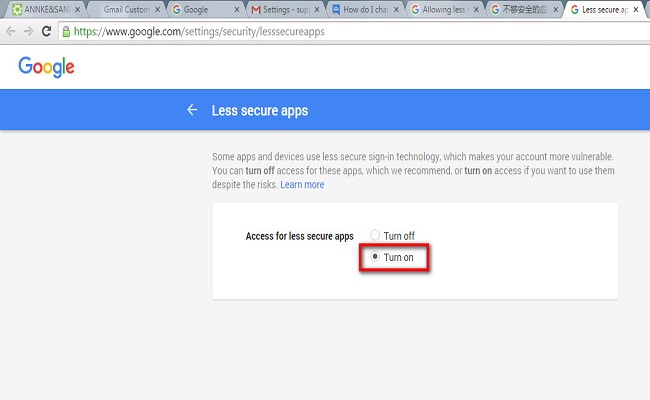650x400 pixels.
Task: Close the Allowing less secure tab
Action: coord(476,10)
